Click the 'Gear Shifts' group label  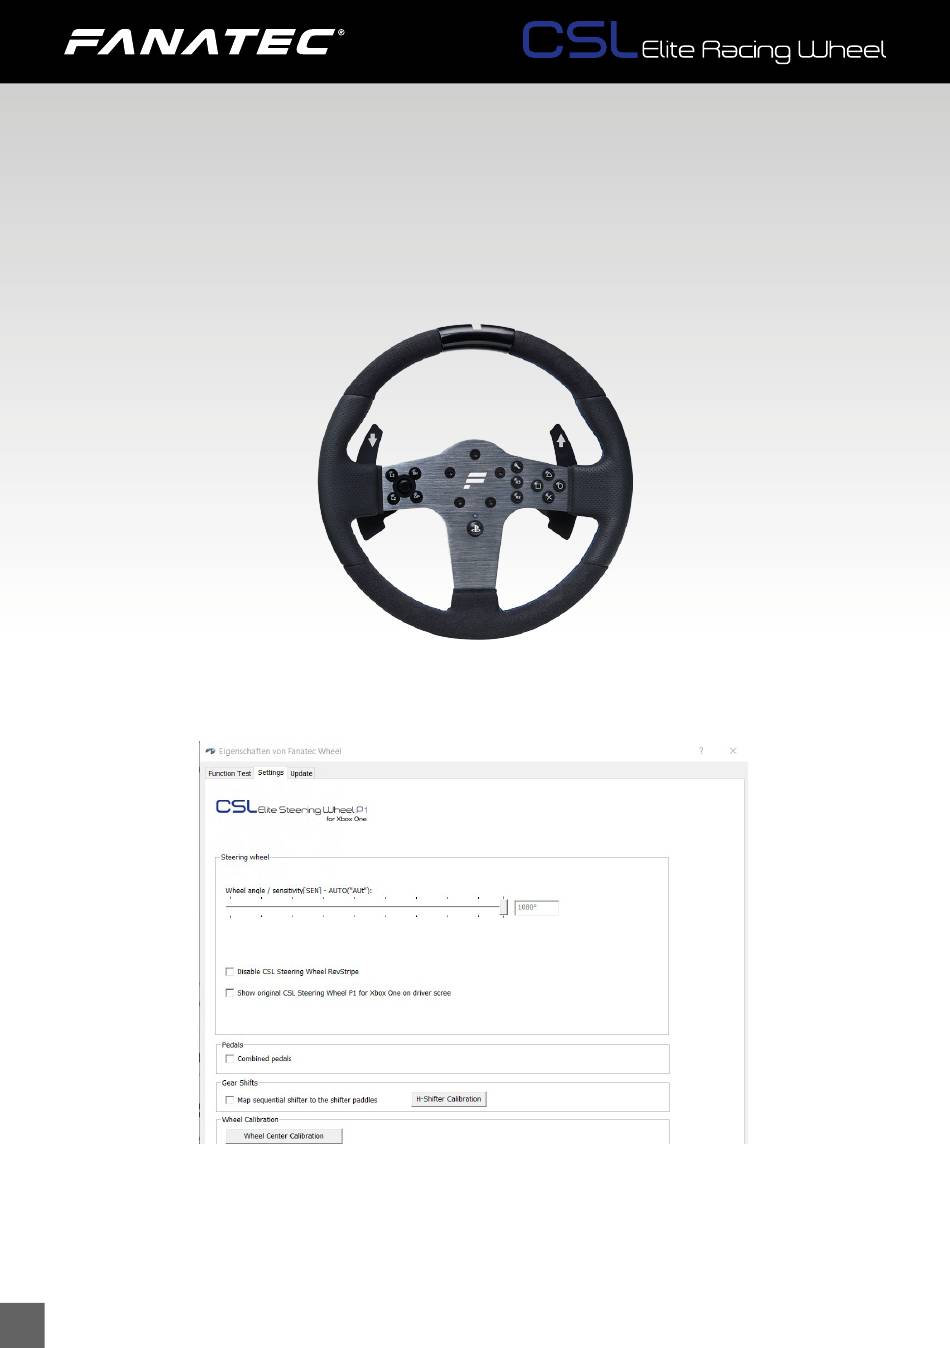pos(240,1083)
